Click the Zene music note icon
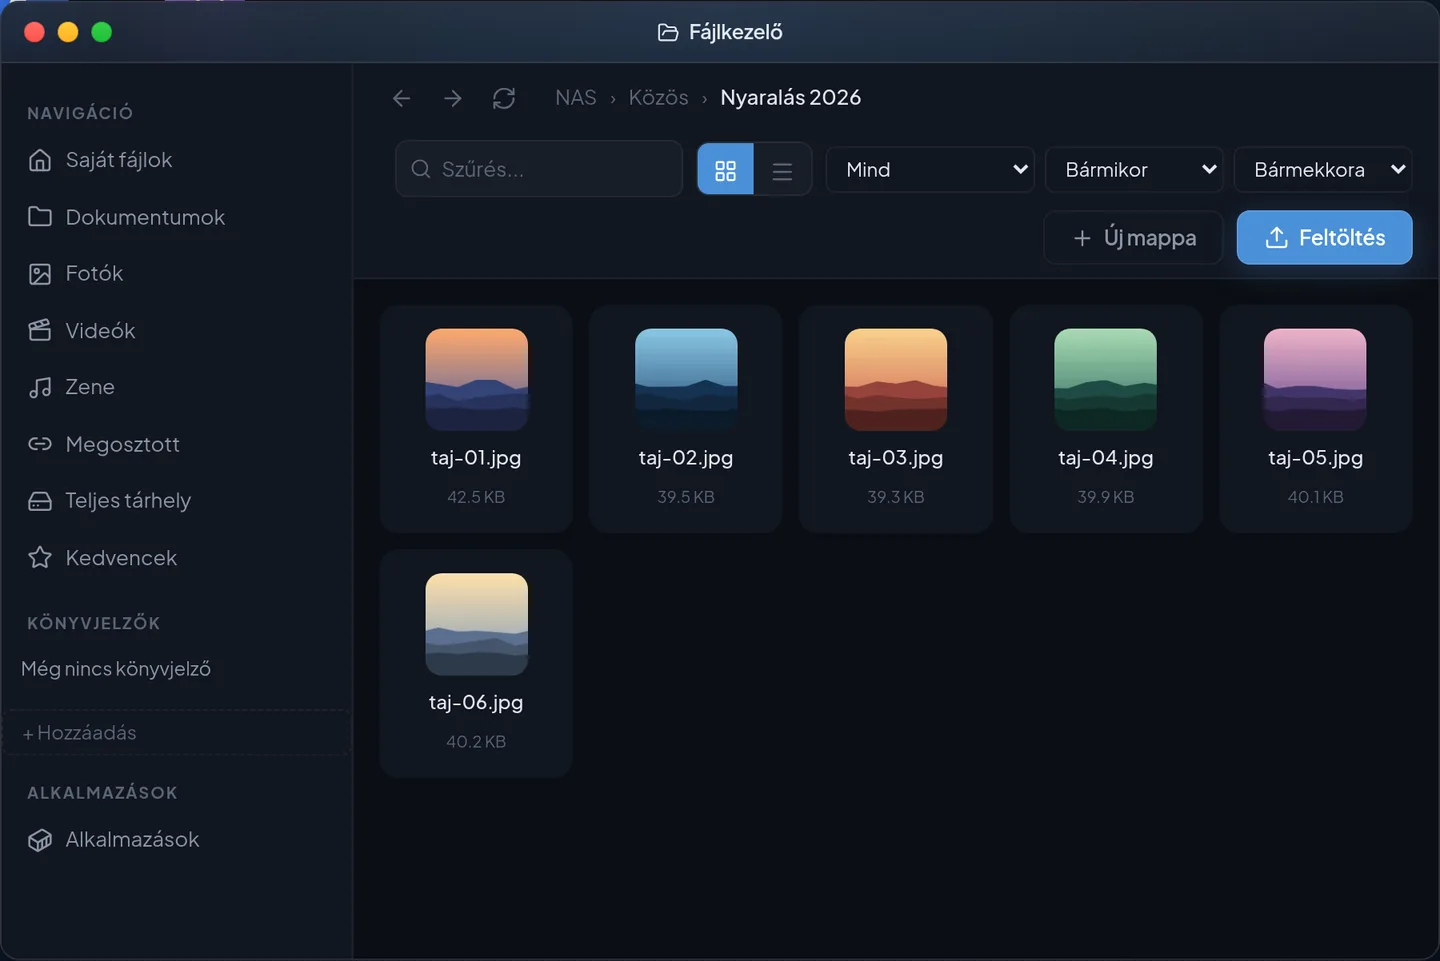Image resolution: width=1440 pixels, height=961 pixels. pos(40,388)
